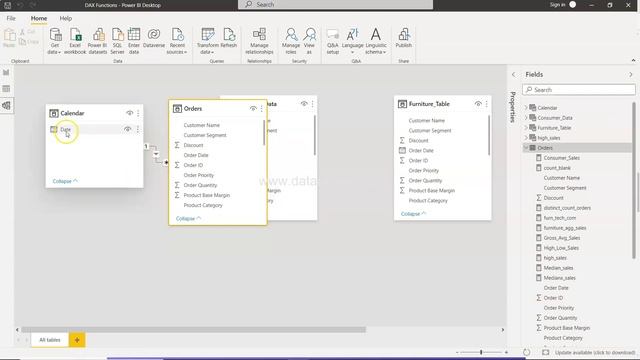This screenshot has height=360, width=640.
Task: Click the canvas horizontal scrollbar
Action: pyautogui.click(x=193, y=329)
